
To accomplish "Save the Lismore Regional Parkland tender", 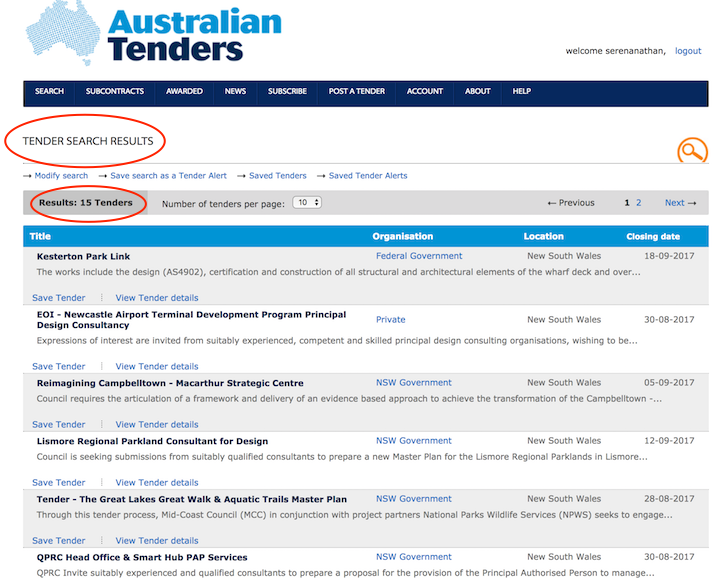I will (59, 483).
